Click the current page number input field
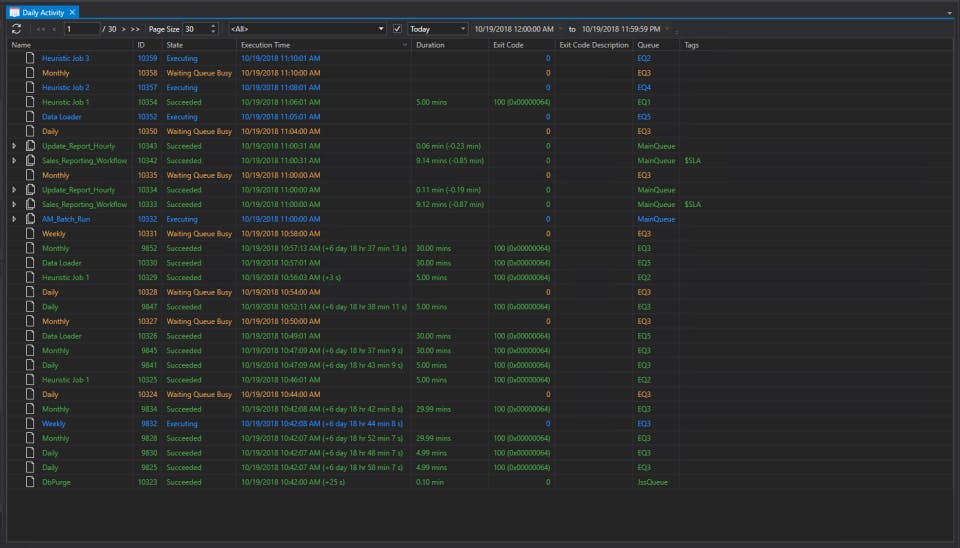The image size is (960, 548). [x=81, y=29]
